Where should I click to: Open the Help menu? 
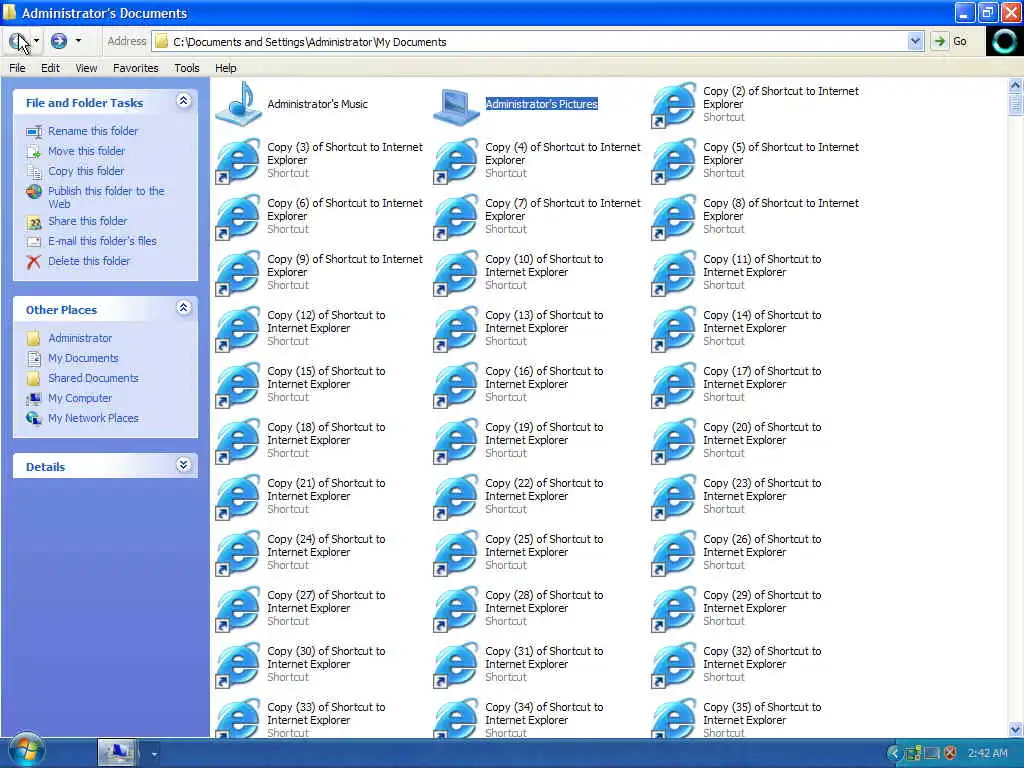[225, 68]
